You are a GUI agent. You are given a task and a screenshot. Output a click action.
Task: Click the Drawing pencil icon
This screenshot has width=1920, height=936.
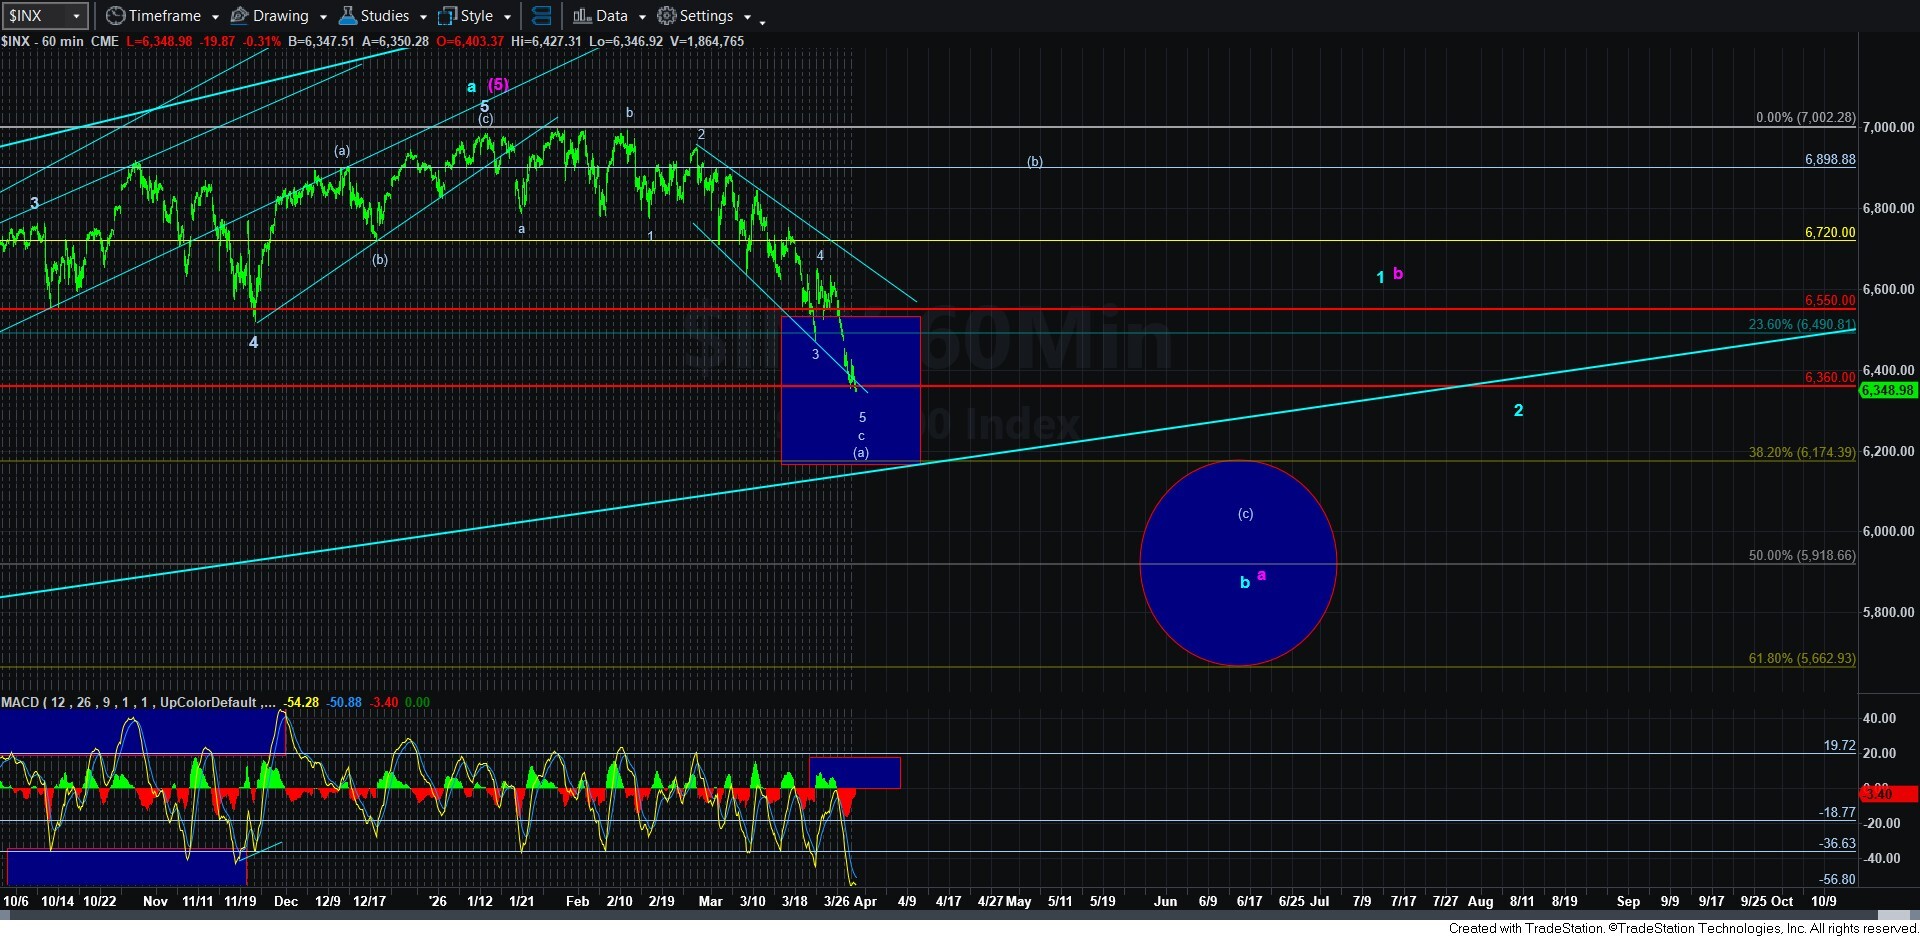point(240,16)
